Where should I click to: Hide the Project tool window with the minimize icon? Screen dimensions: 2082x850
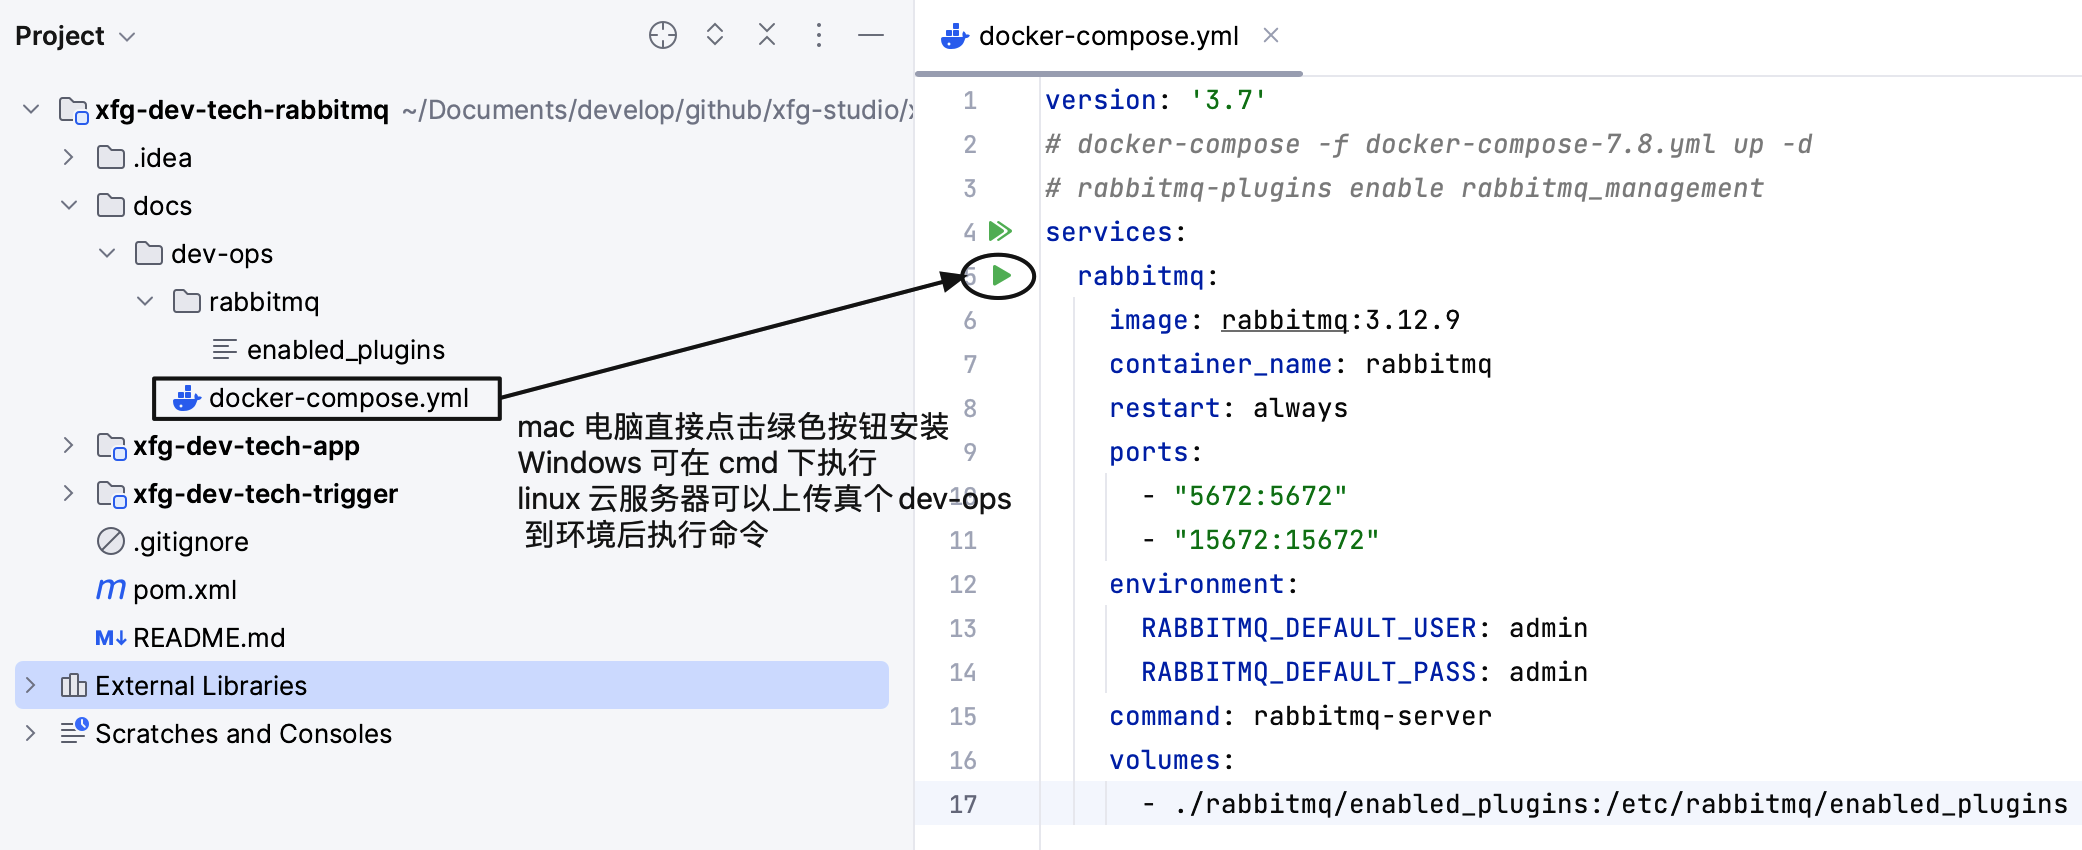tap(871, 35)
